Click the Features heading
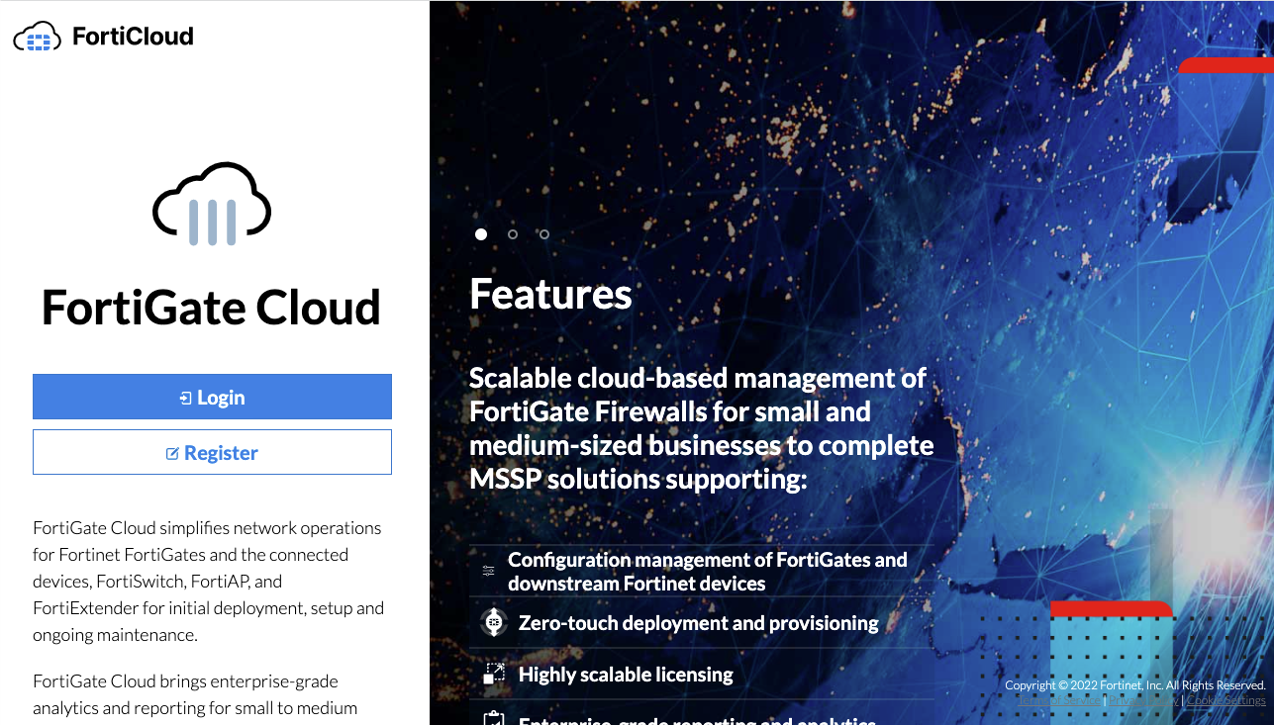 coord(550,293)
